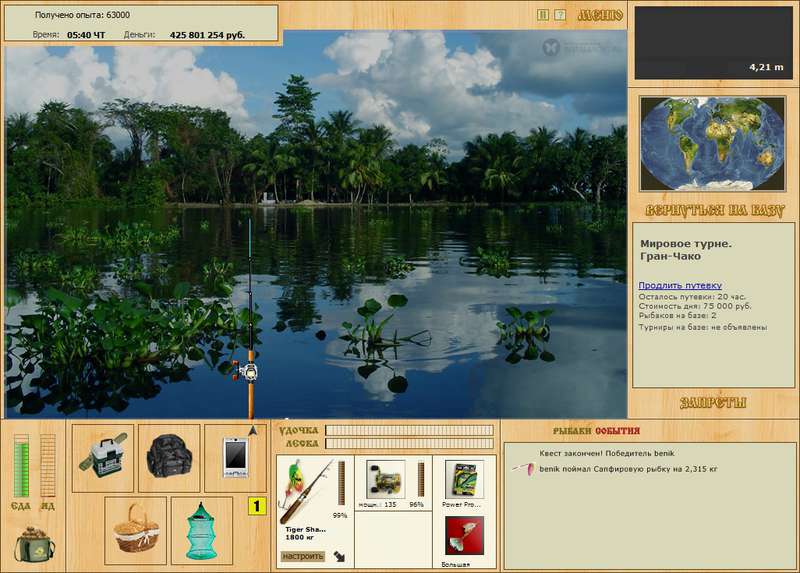This screenshot has height=573, width=800.
Task: Click the pause icon near Меню
Action: 543,15
